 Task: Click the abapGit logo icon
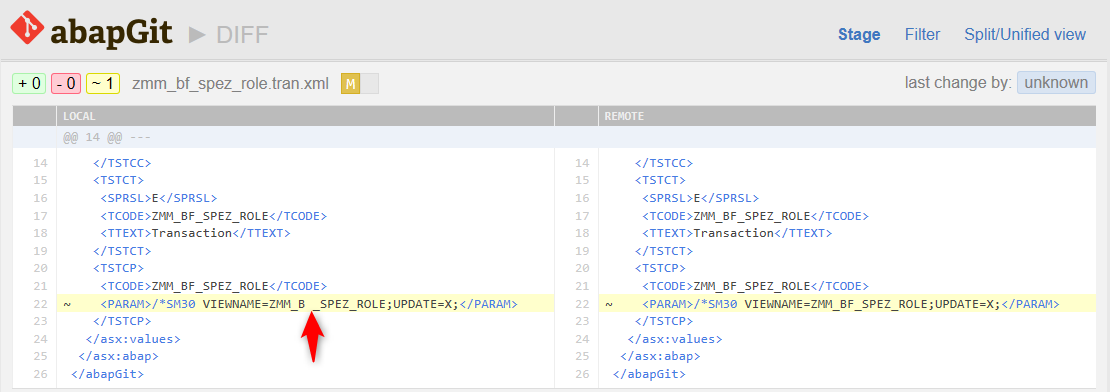(x=27, y=29)
